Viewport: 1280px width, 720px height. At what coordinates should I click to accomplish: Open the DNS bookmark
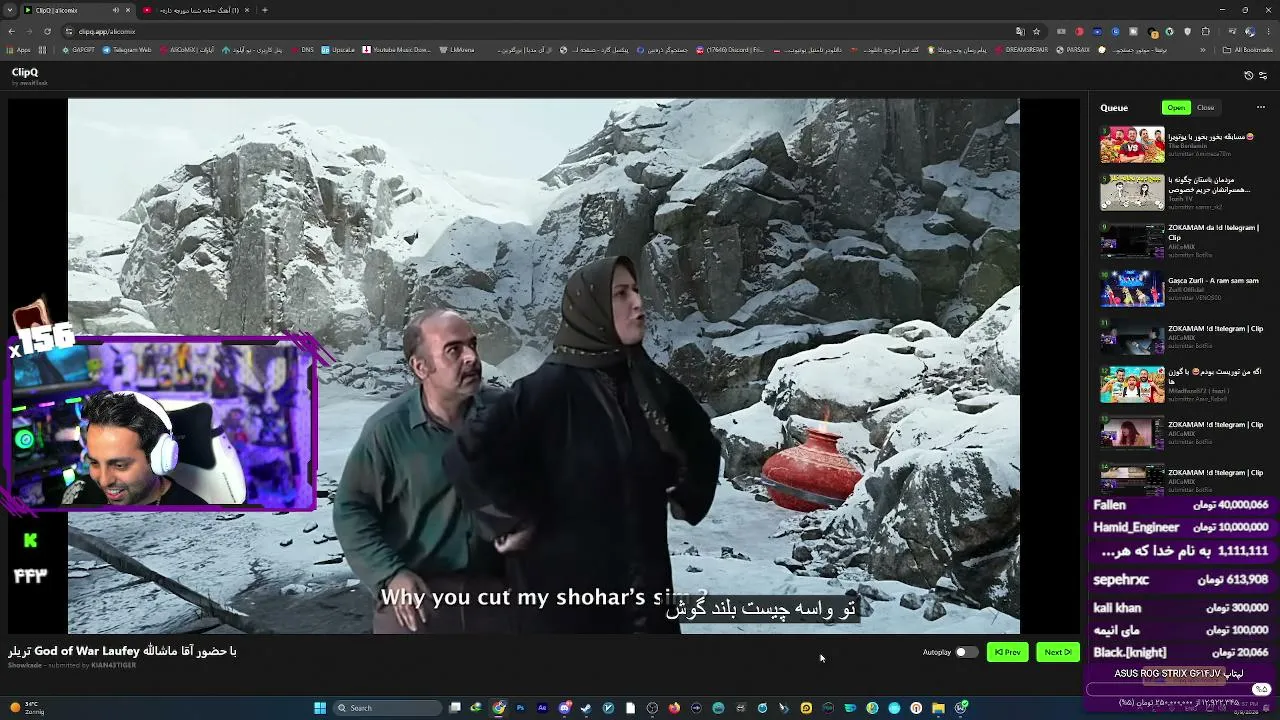(301, 49)
